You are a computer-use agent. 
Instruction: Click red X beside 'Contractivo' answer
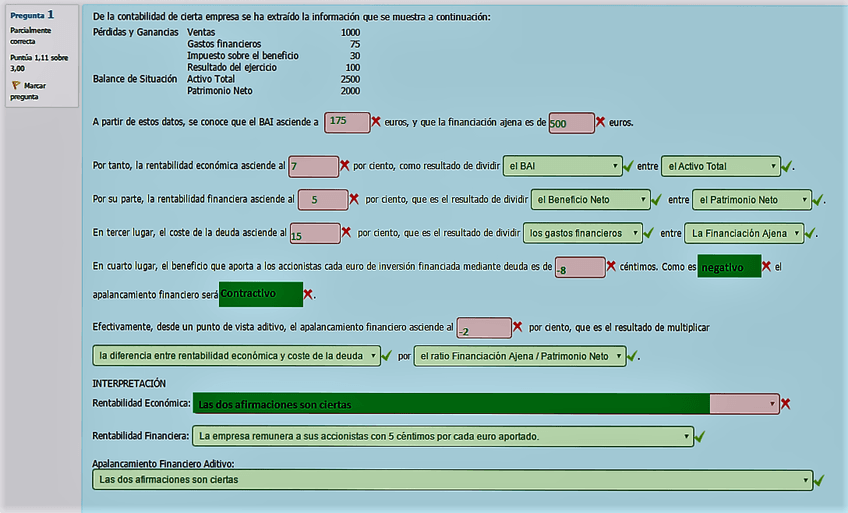pos(308,295)
